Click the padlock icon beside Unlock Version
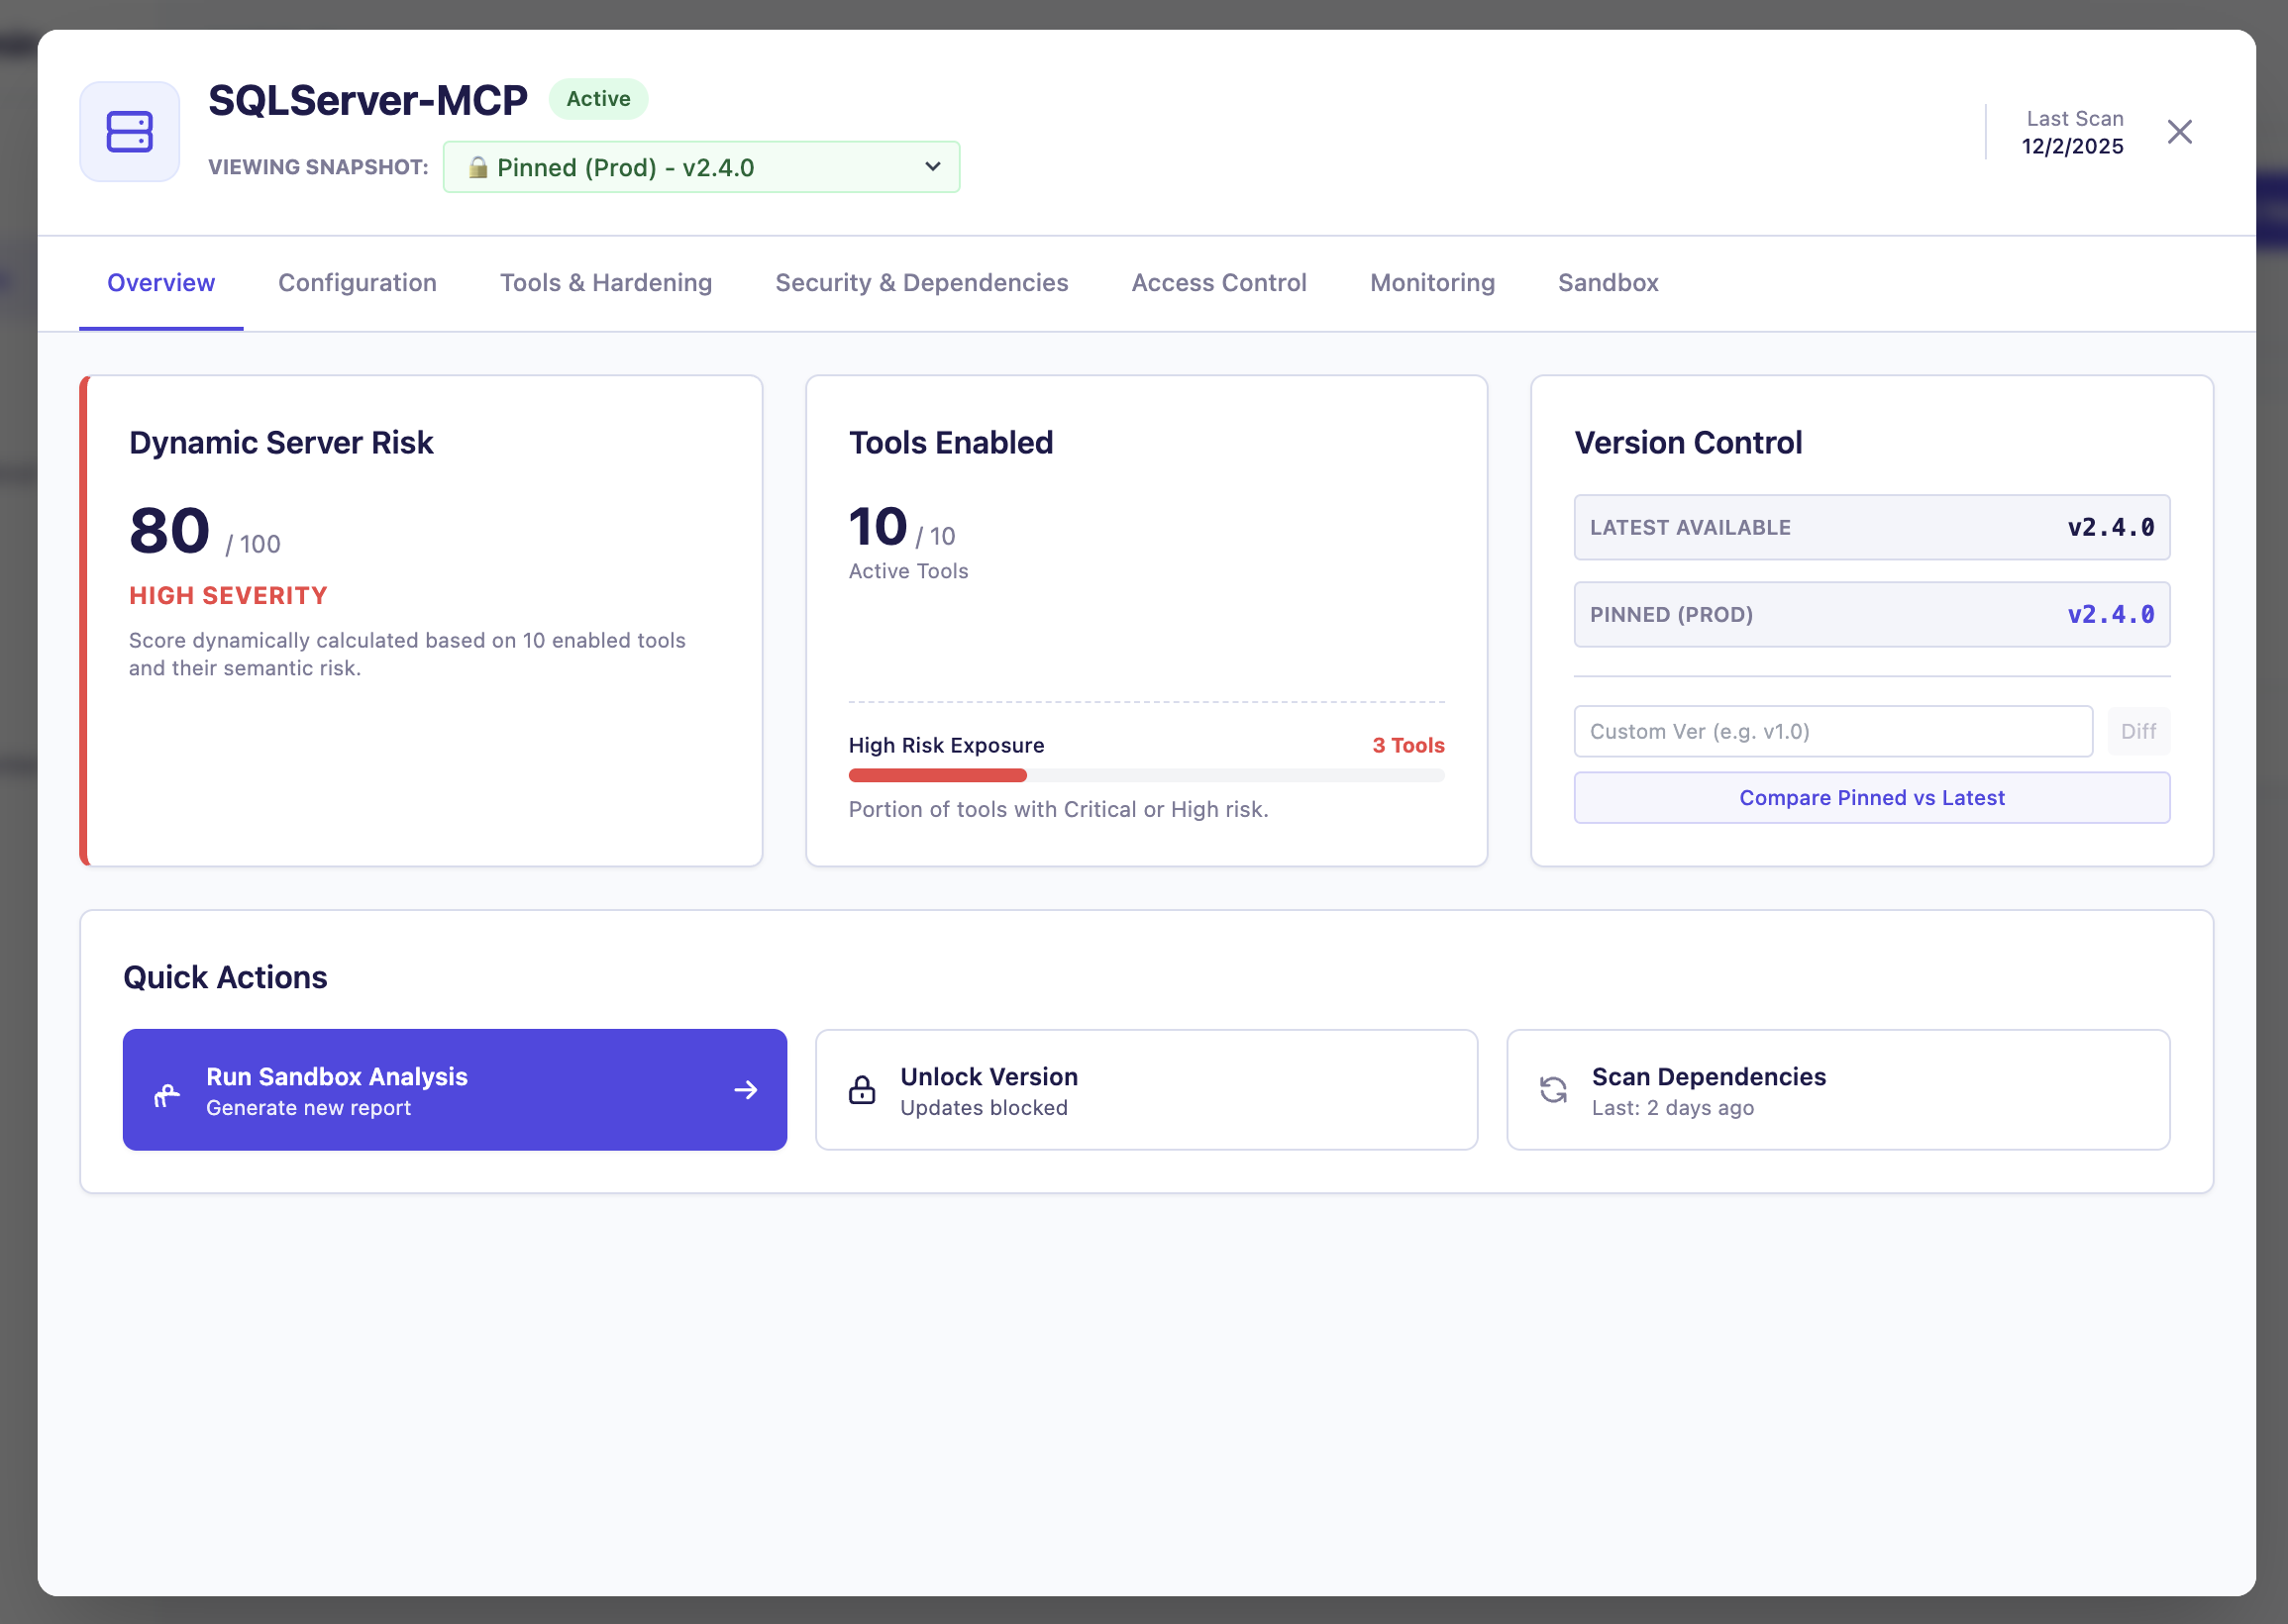This screenshot has height=1624, width=2288. pos(861,1090)
